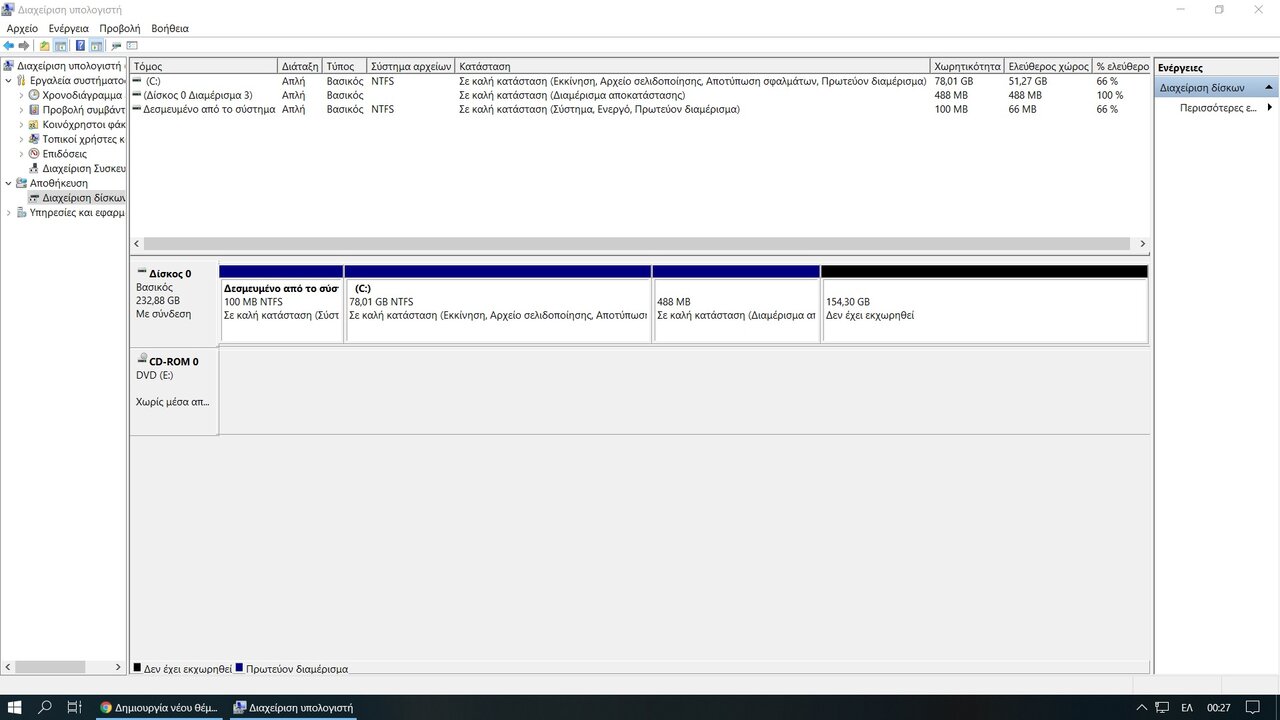Viewport: 1280px width, 720px height.
Task: Click the Forward arrow in the toolbar
Action: (24, 46)
